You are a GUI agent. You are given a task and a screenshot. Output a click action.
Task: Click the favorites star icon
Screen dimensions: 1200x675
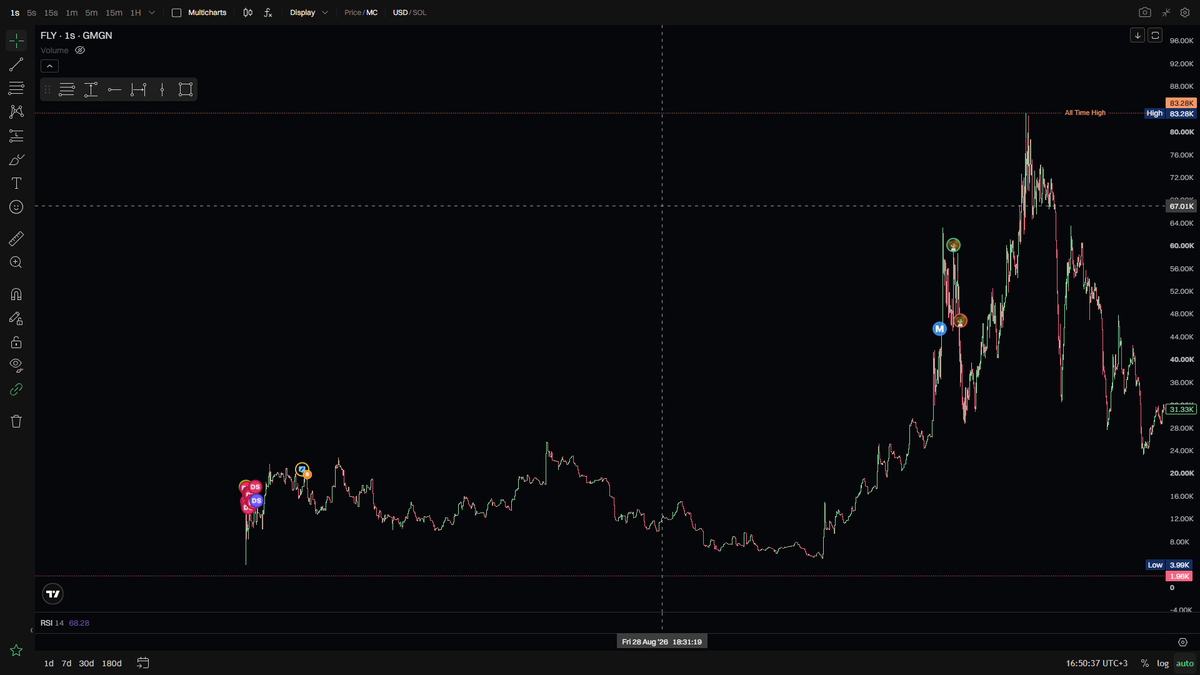(16, 651)
